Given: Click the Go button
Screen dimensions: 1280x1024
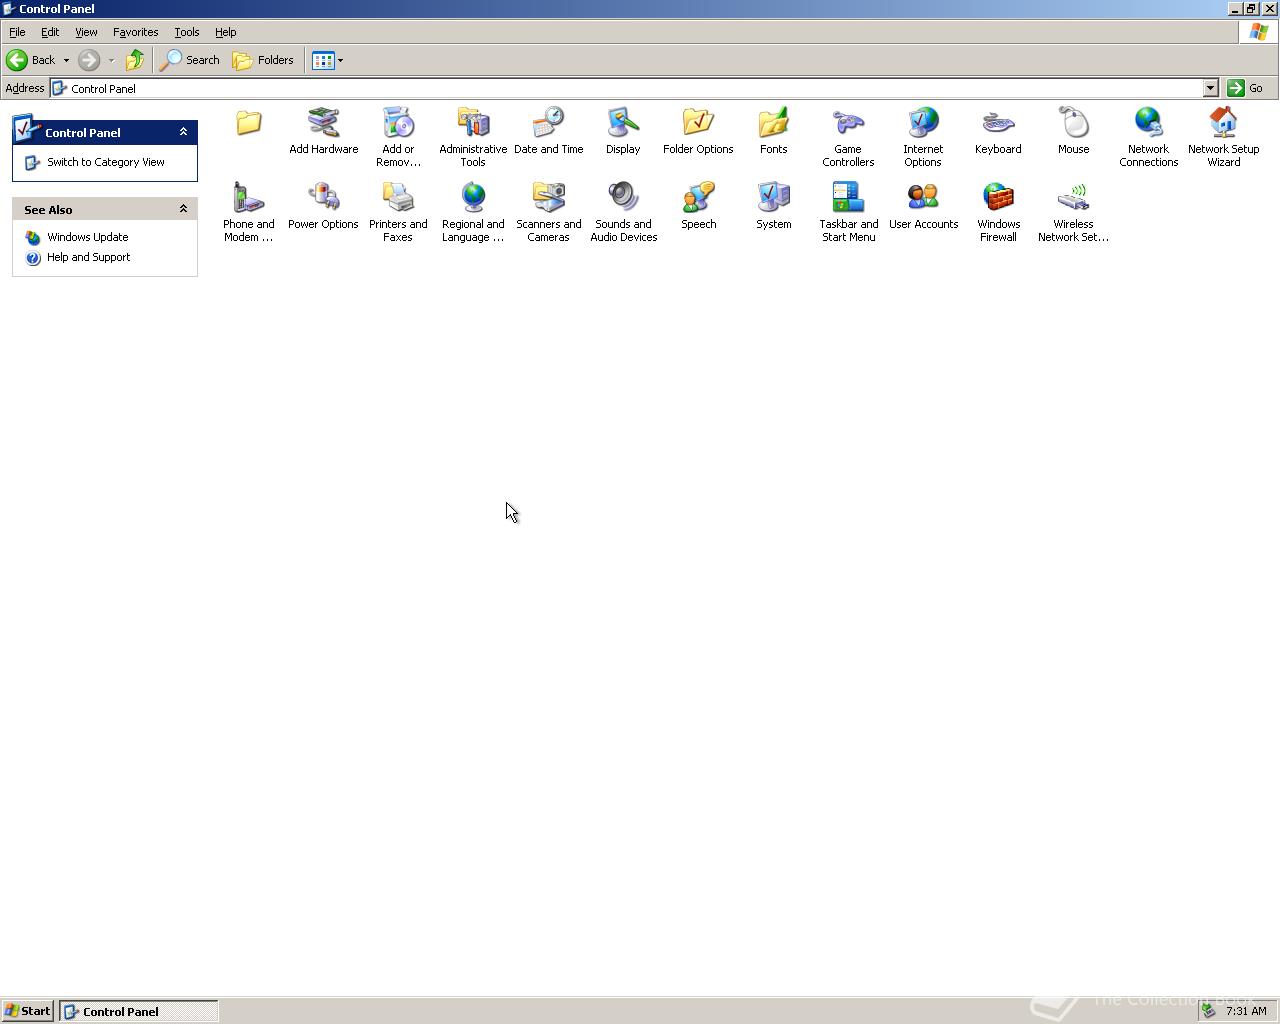Looking at the screenshot, I should coord(1246,88).
